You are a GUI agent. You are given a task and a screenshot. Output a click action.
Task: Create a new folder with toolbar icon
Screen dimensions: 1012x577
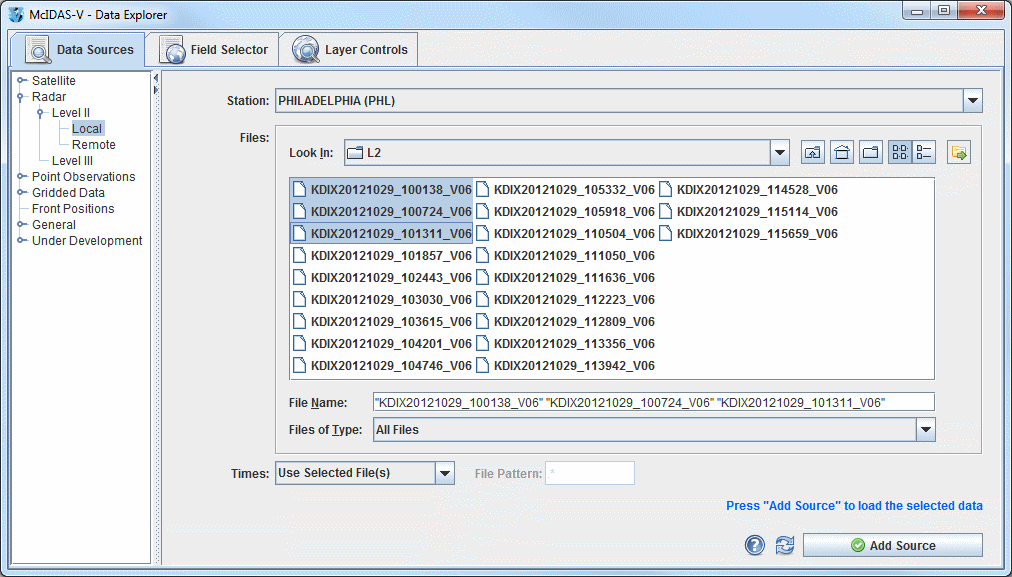(871, 153)
